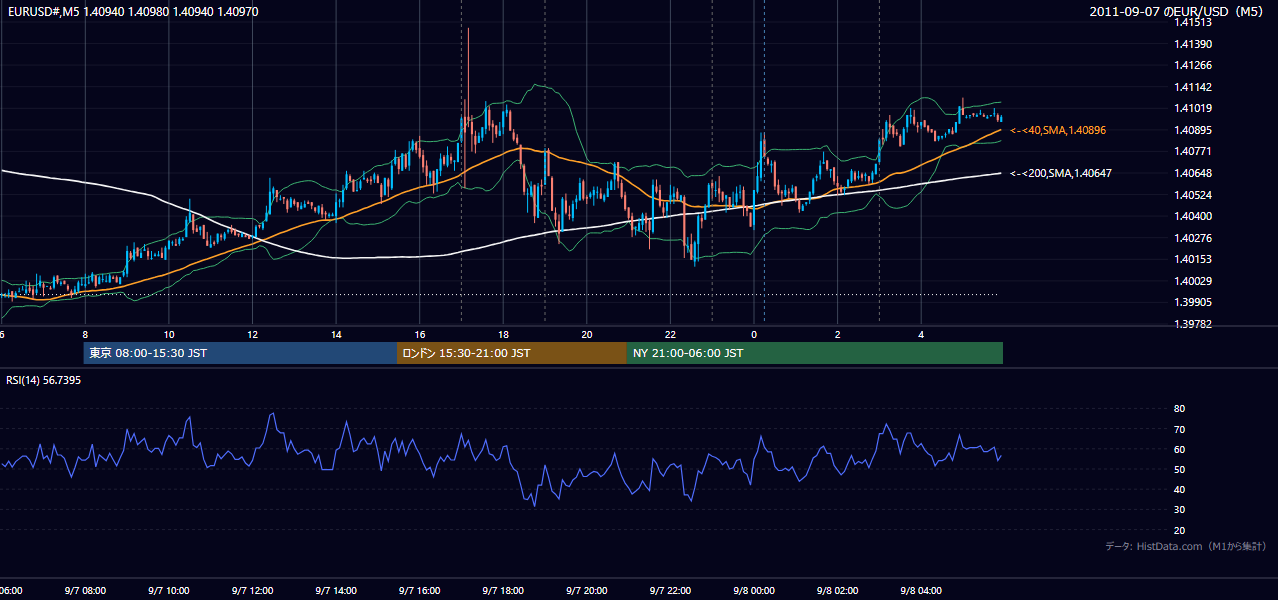This screenshot has width=1278, height=600.
Task: Click price axis label 1.40648
Action: [1192, 173]
